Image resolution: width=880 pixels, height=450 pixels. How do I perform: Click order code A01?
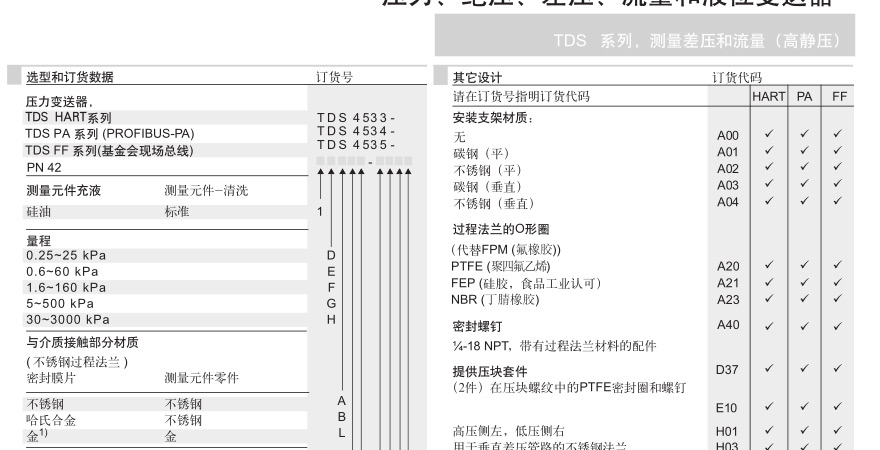727,152
